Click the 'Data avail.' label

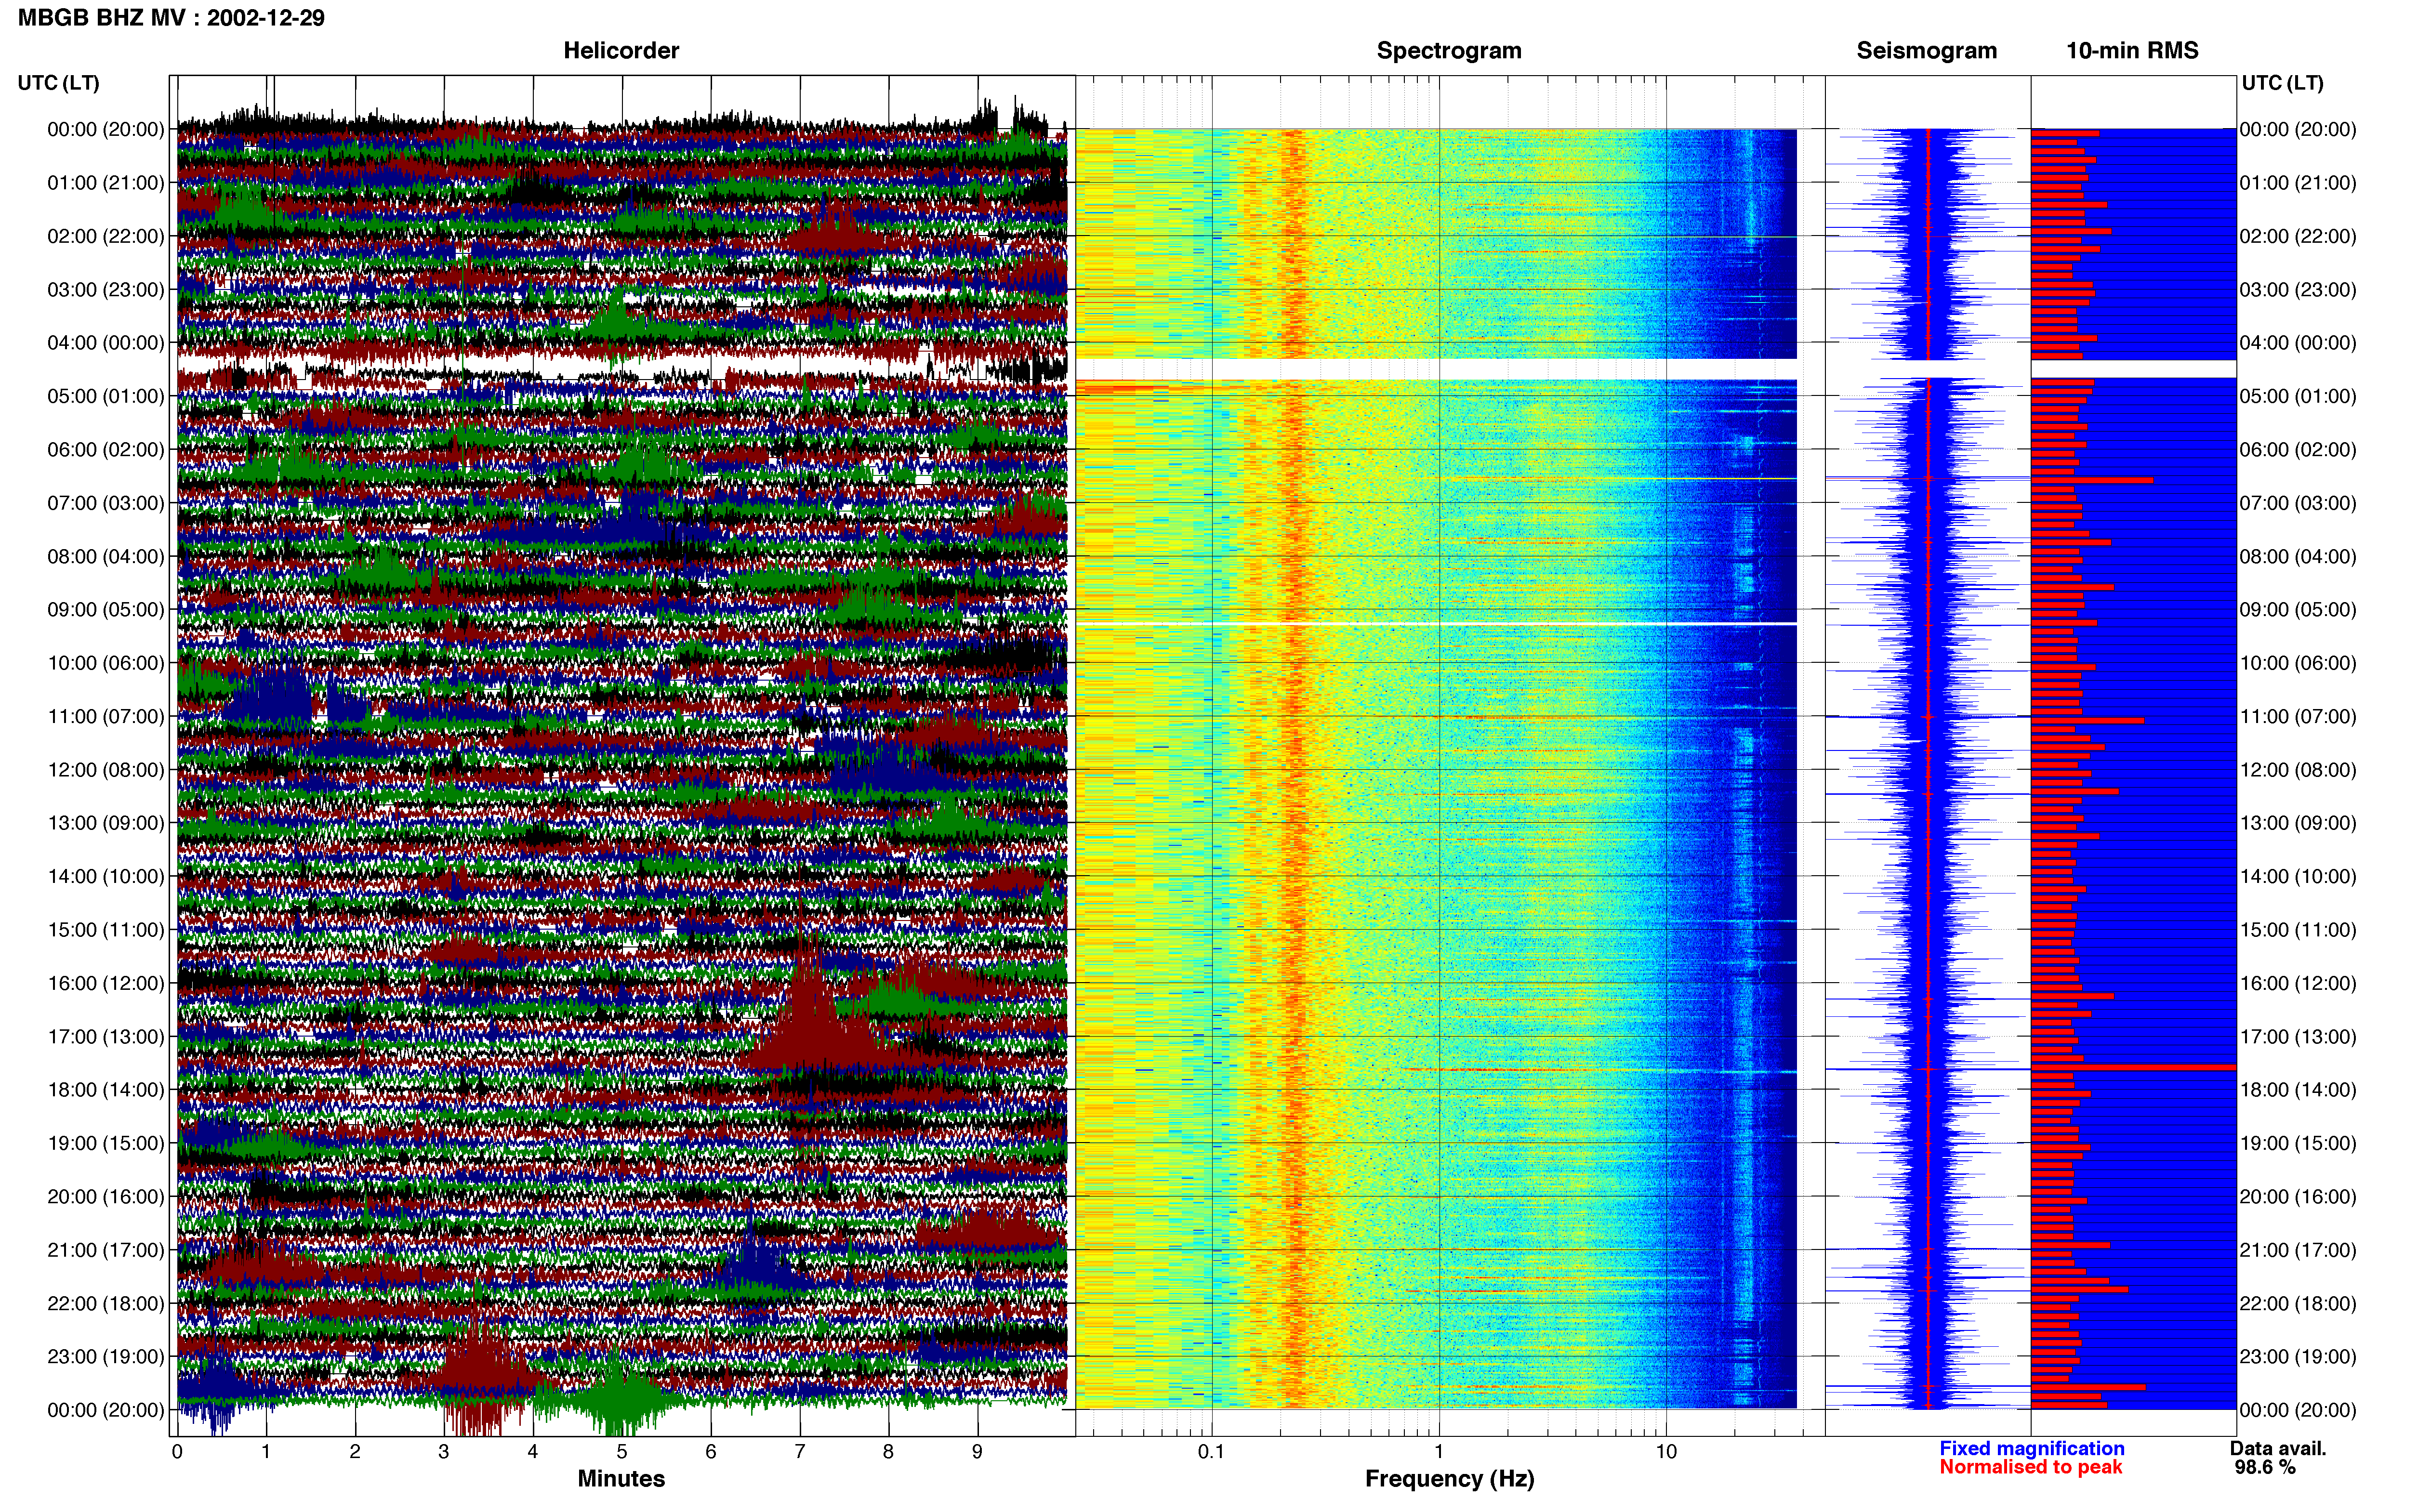click(2278, 1448)
